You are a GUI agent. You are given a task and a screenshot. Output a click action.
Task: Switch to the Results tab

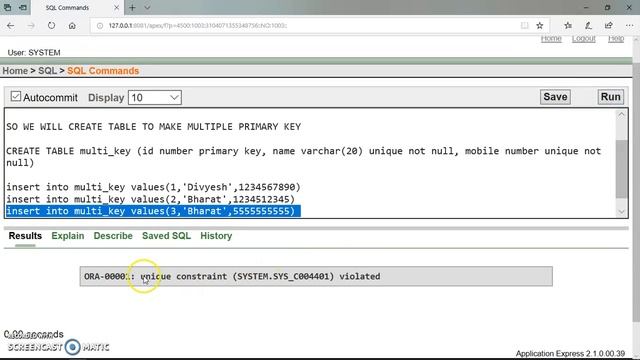tap(25, 236)
